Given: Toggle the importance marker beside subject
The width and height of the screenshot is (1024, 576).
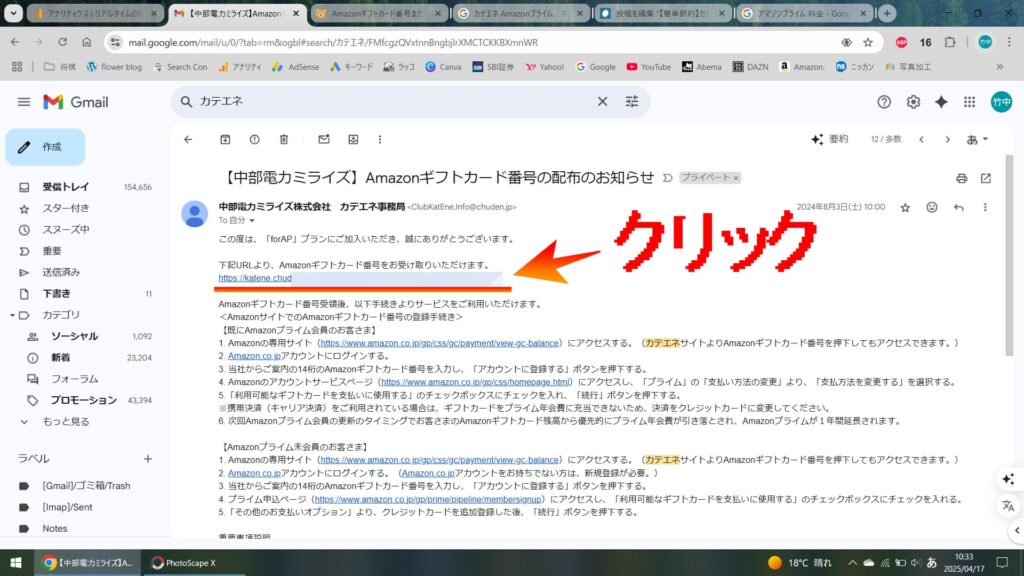Looking at the screenshot, I should click(x=667, y=178).
